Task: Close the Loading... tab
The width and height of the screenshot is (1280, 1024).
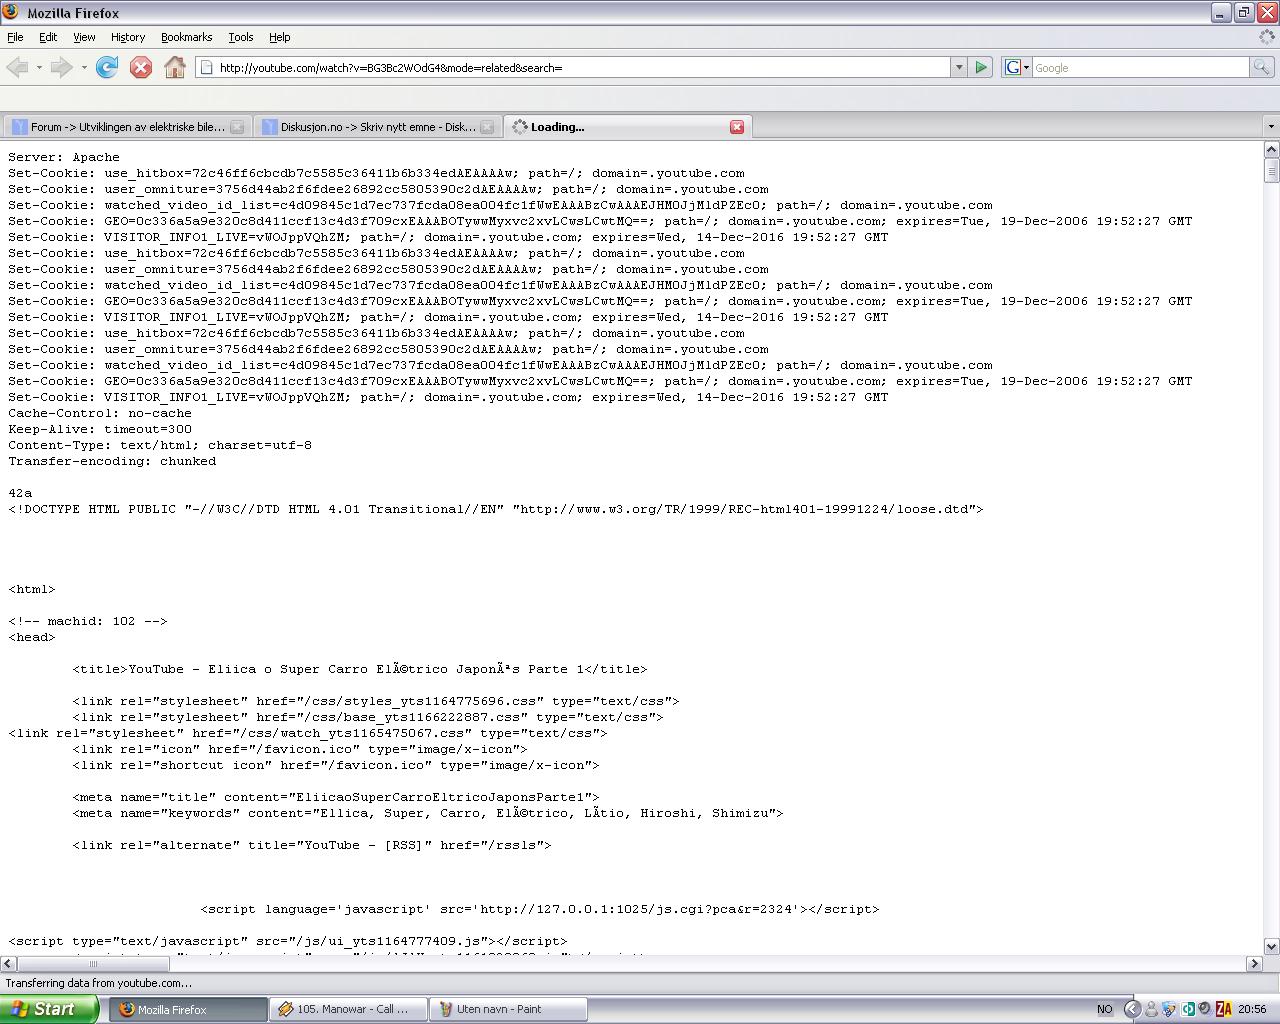Action: click(737, 127)
